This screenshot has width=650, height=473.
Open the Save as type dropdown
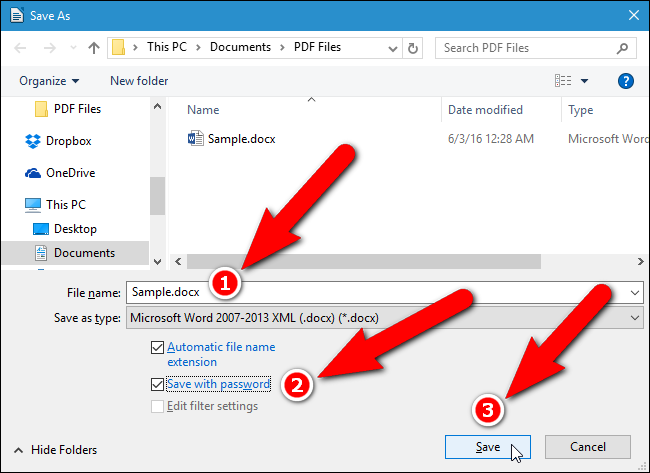tap(384, 318)
